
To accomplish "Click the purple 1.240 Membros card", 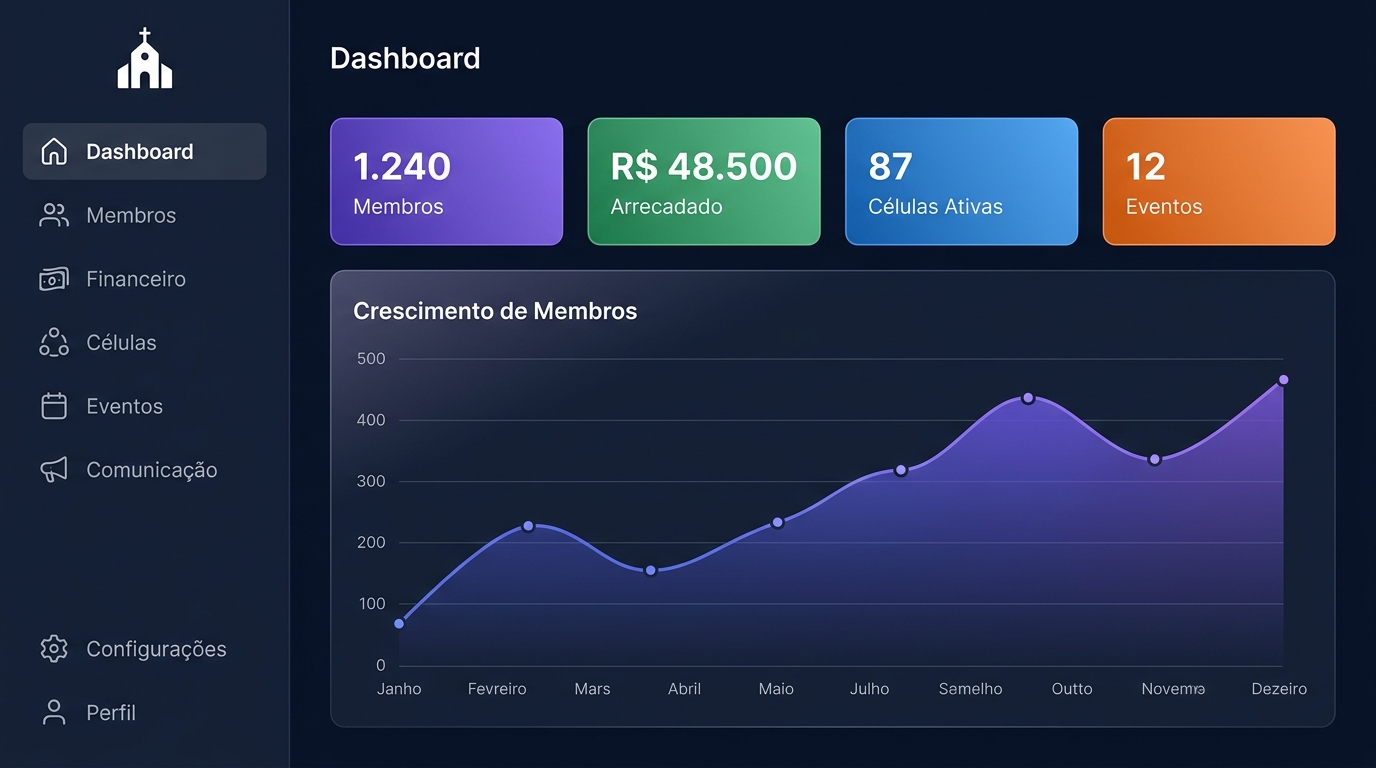I will point(447,182).
